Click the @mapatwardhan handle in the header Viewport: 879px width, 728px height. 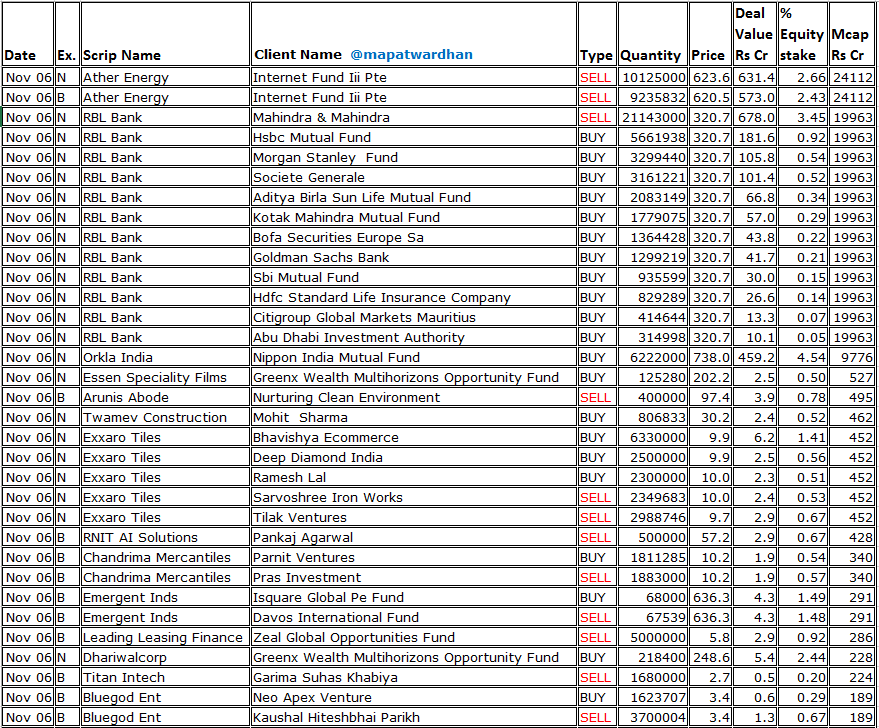click(411, 55)
